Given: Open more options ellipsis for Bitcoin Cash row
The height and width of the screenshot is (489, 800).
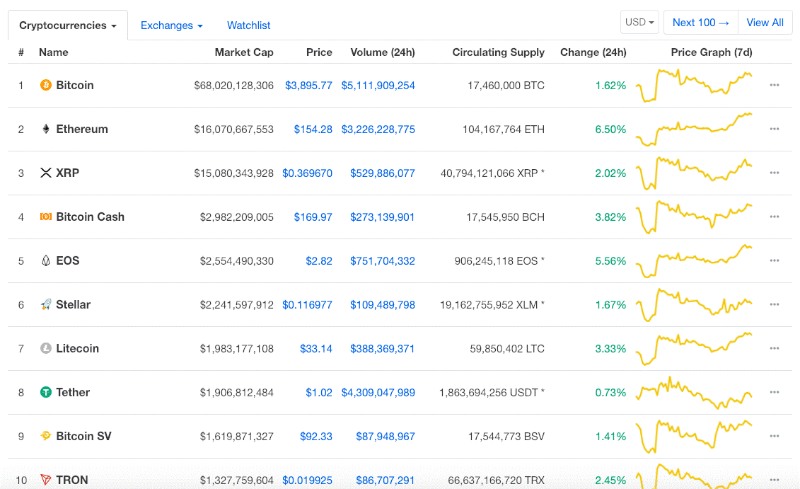Looking at the screenshot, I should (774, 216).
